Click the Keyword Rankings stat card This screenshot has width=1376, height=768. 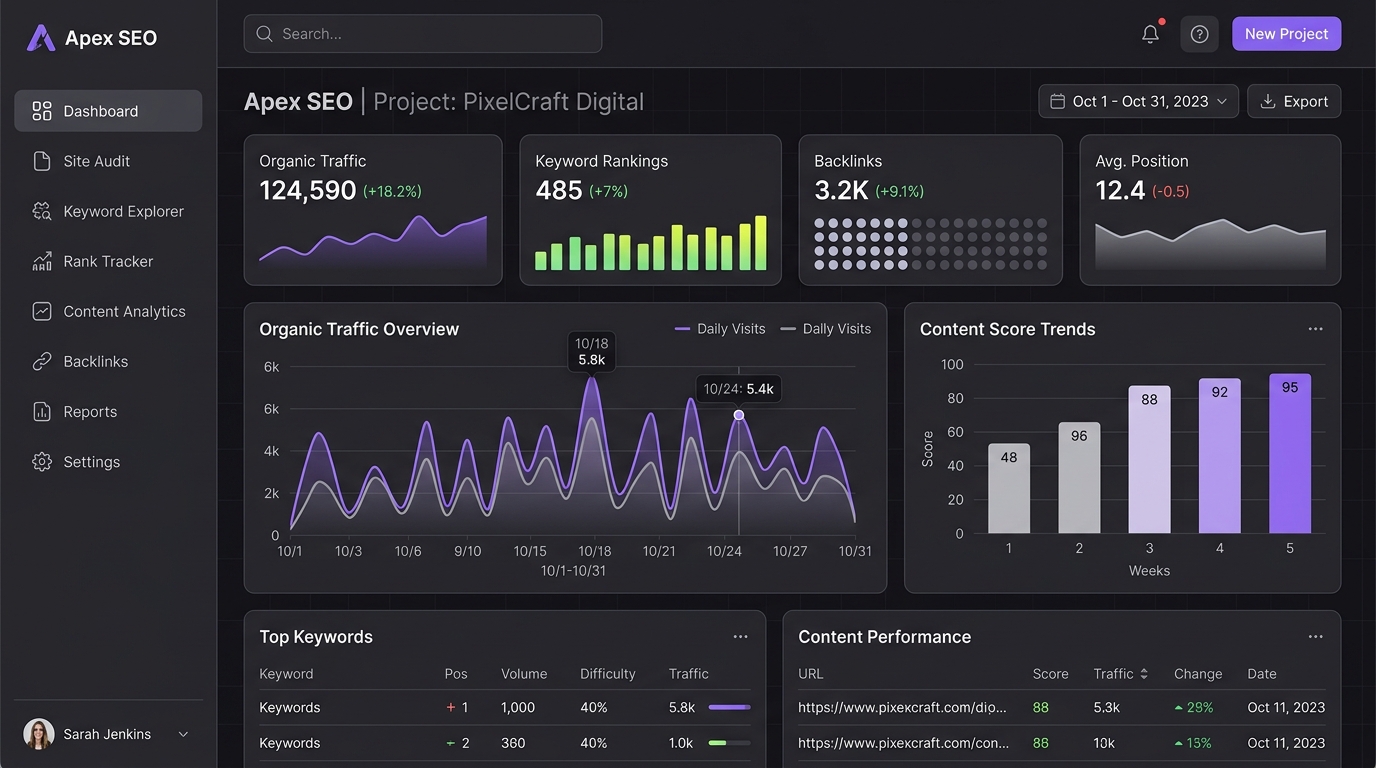pos(650,210)
